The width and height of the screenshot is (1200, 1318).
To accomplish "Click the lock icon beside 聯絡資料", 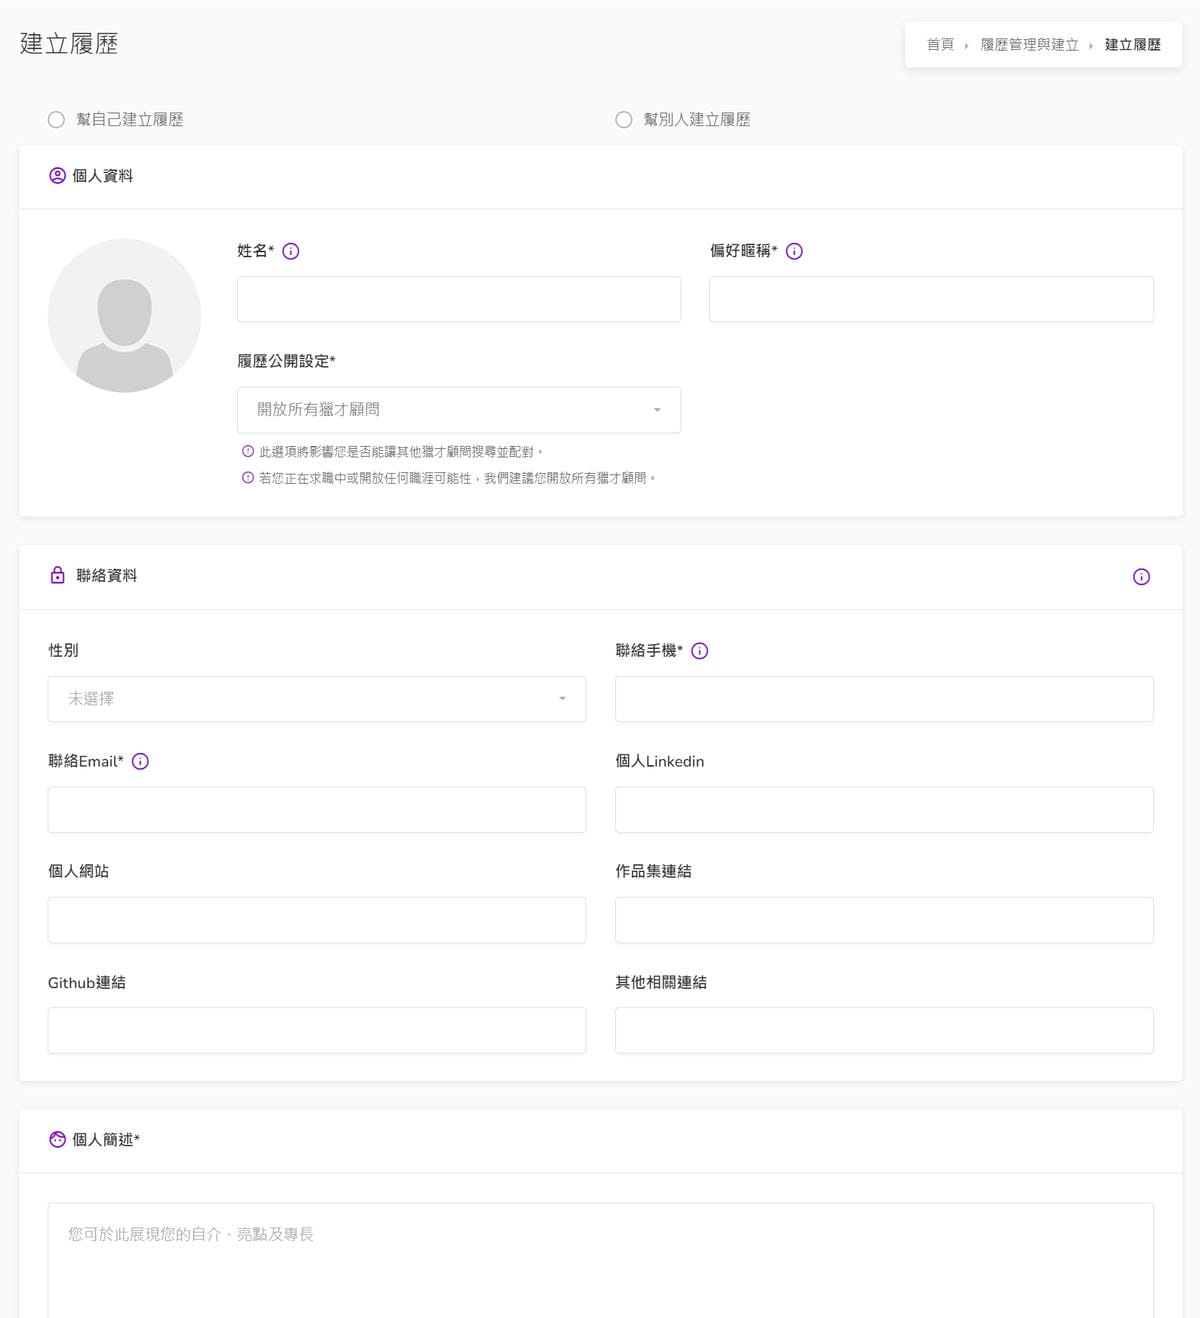I will (58, 576).
